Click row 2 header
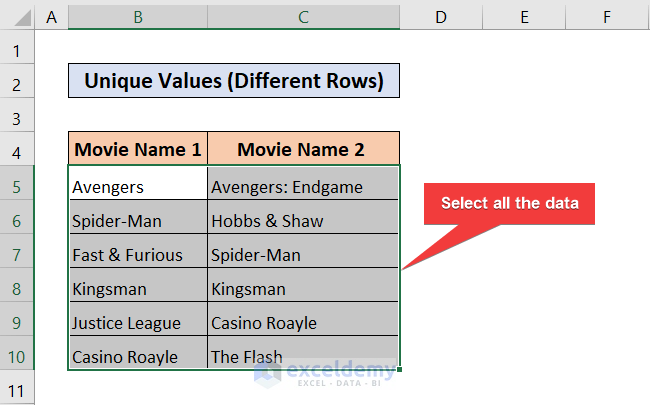This screenshot has width=650, height=405. [17, 83]
